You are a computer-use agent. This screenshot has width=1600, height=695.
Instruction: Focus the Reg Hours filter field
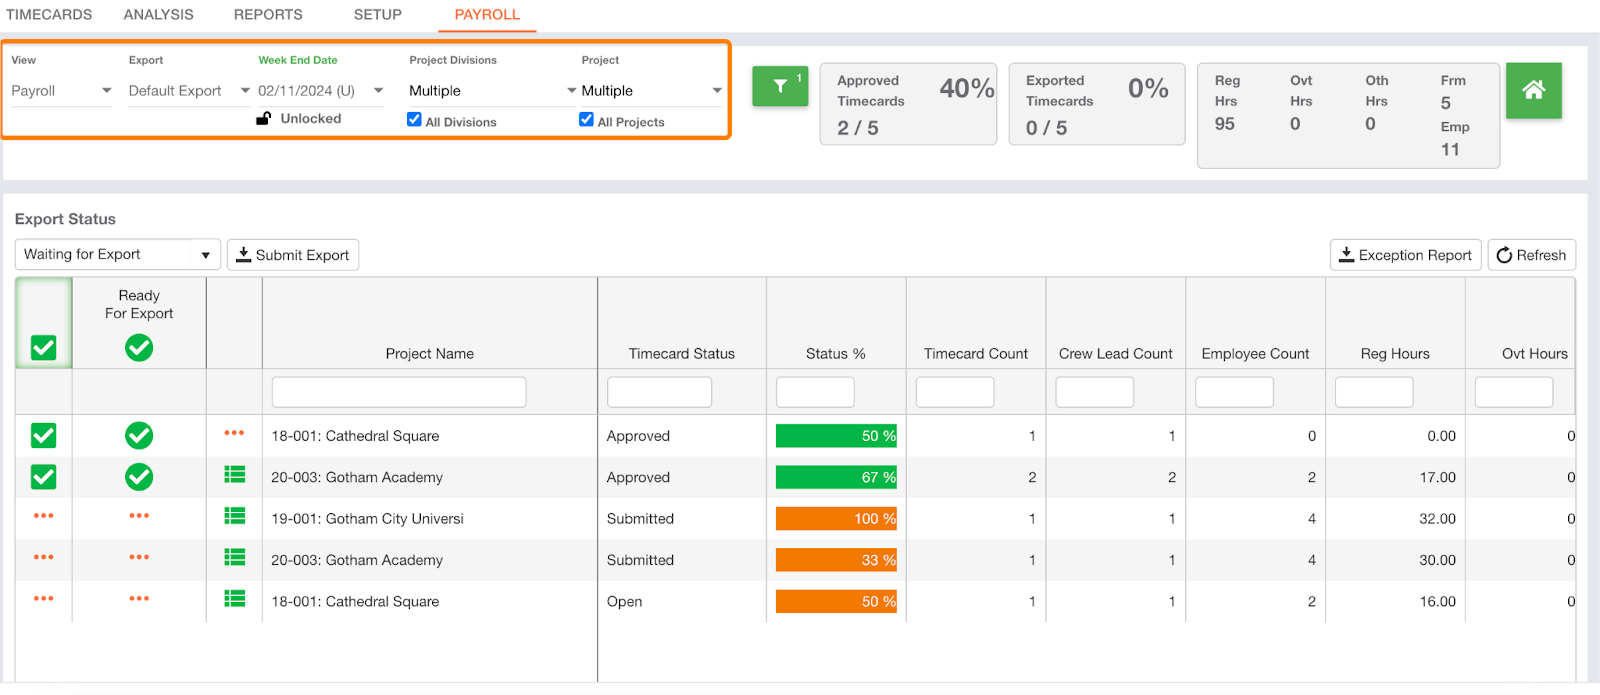[x=1374, y=392]
